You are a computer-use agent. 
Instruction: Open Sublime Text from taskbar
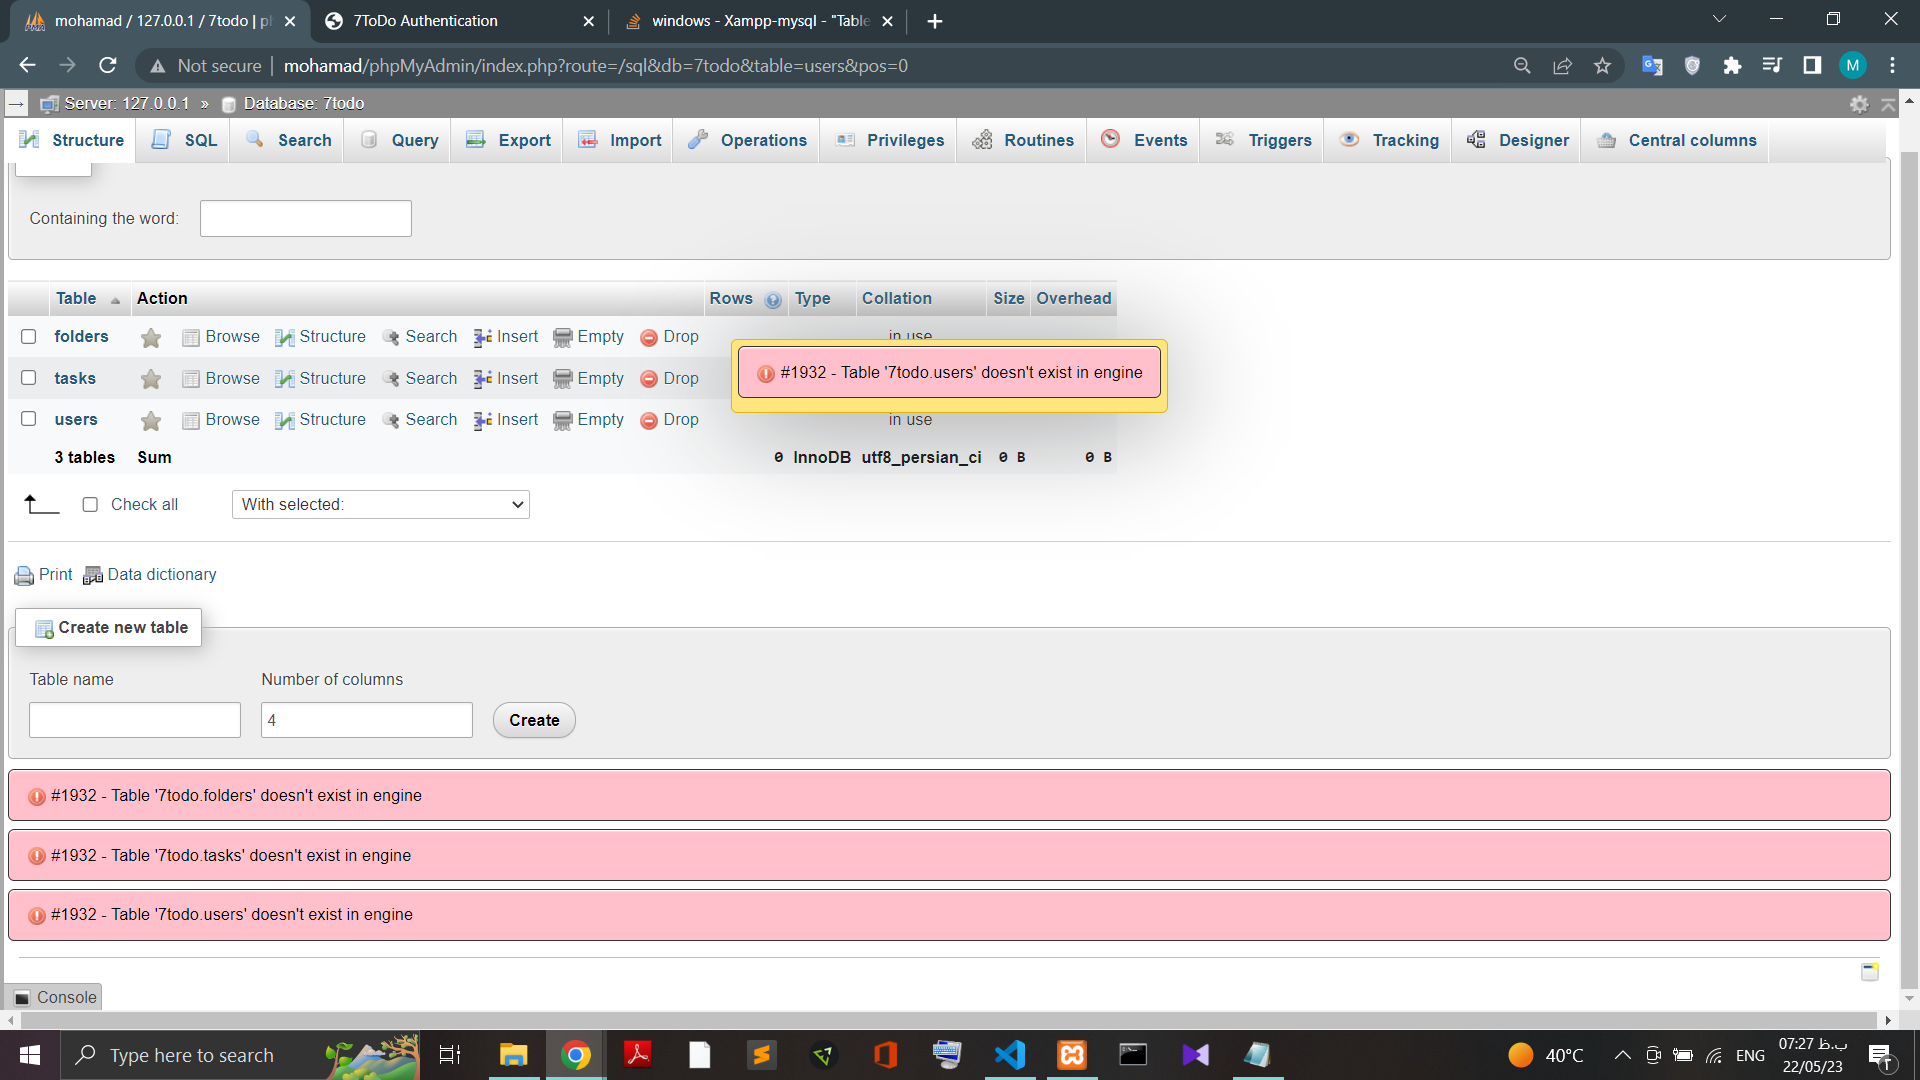[x=762, y=1055]
